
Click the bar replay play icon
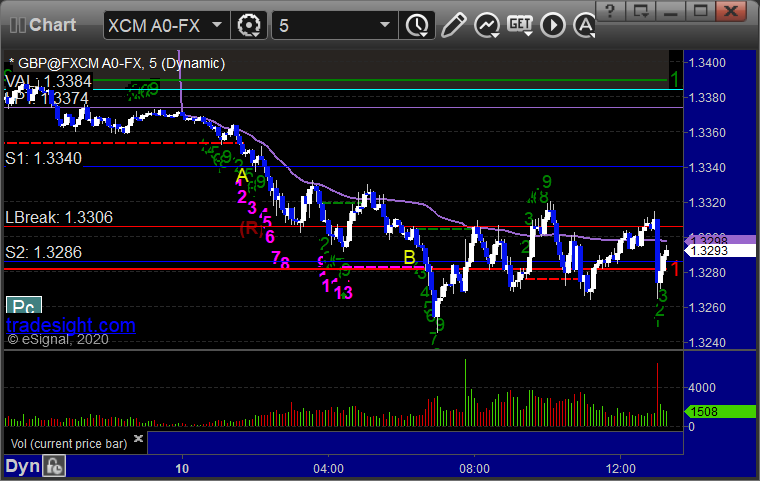pos(553,25)
